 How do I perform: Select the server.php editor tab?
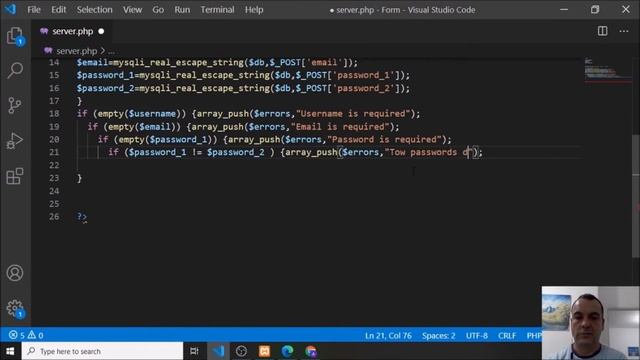tap(72, 31)
